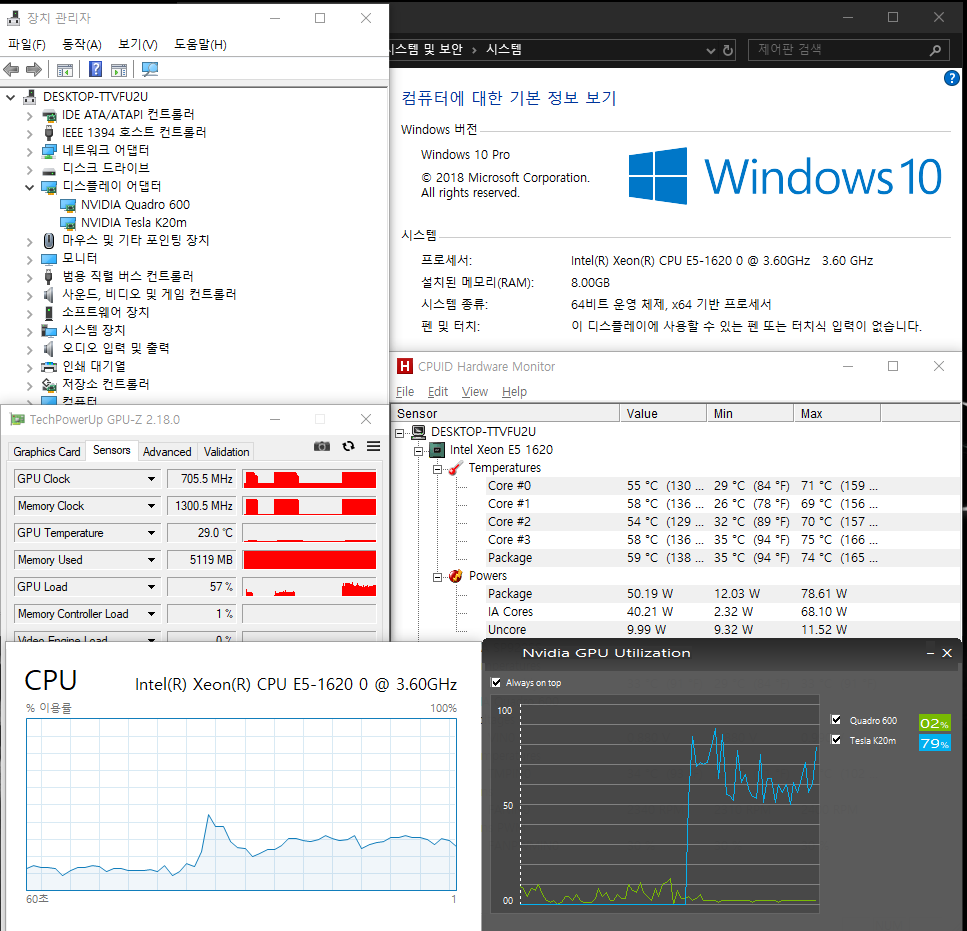Click the Device Manager forward arrow icon

coord(35,70)
